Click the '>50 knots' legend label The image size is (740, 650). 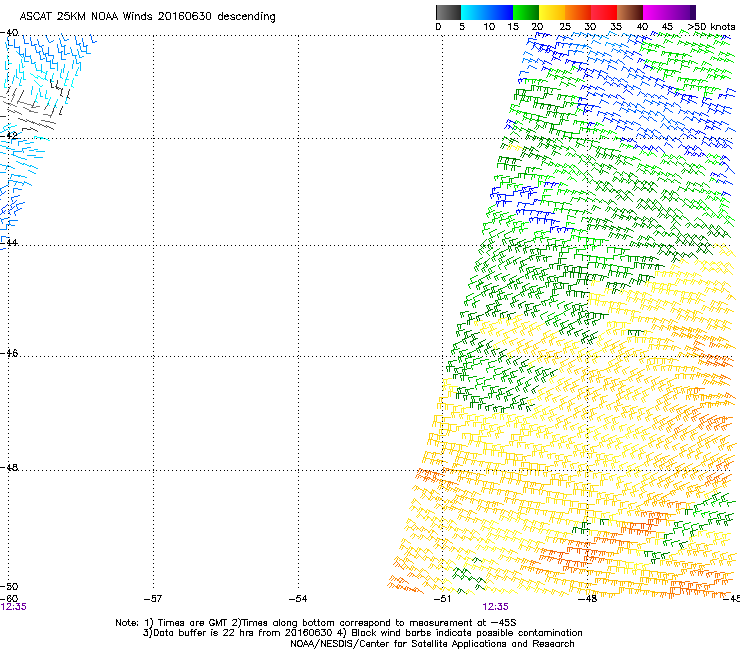(x=711, y=27)
